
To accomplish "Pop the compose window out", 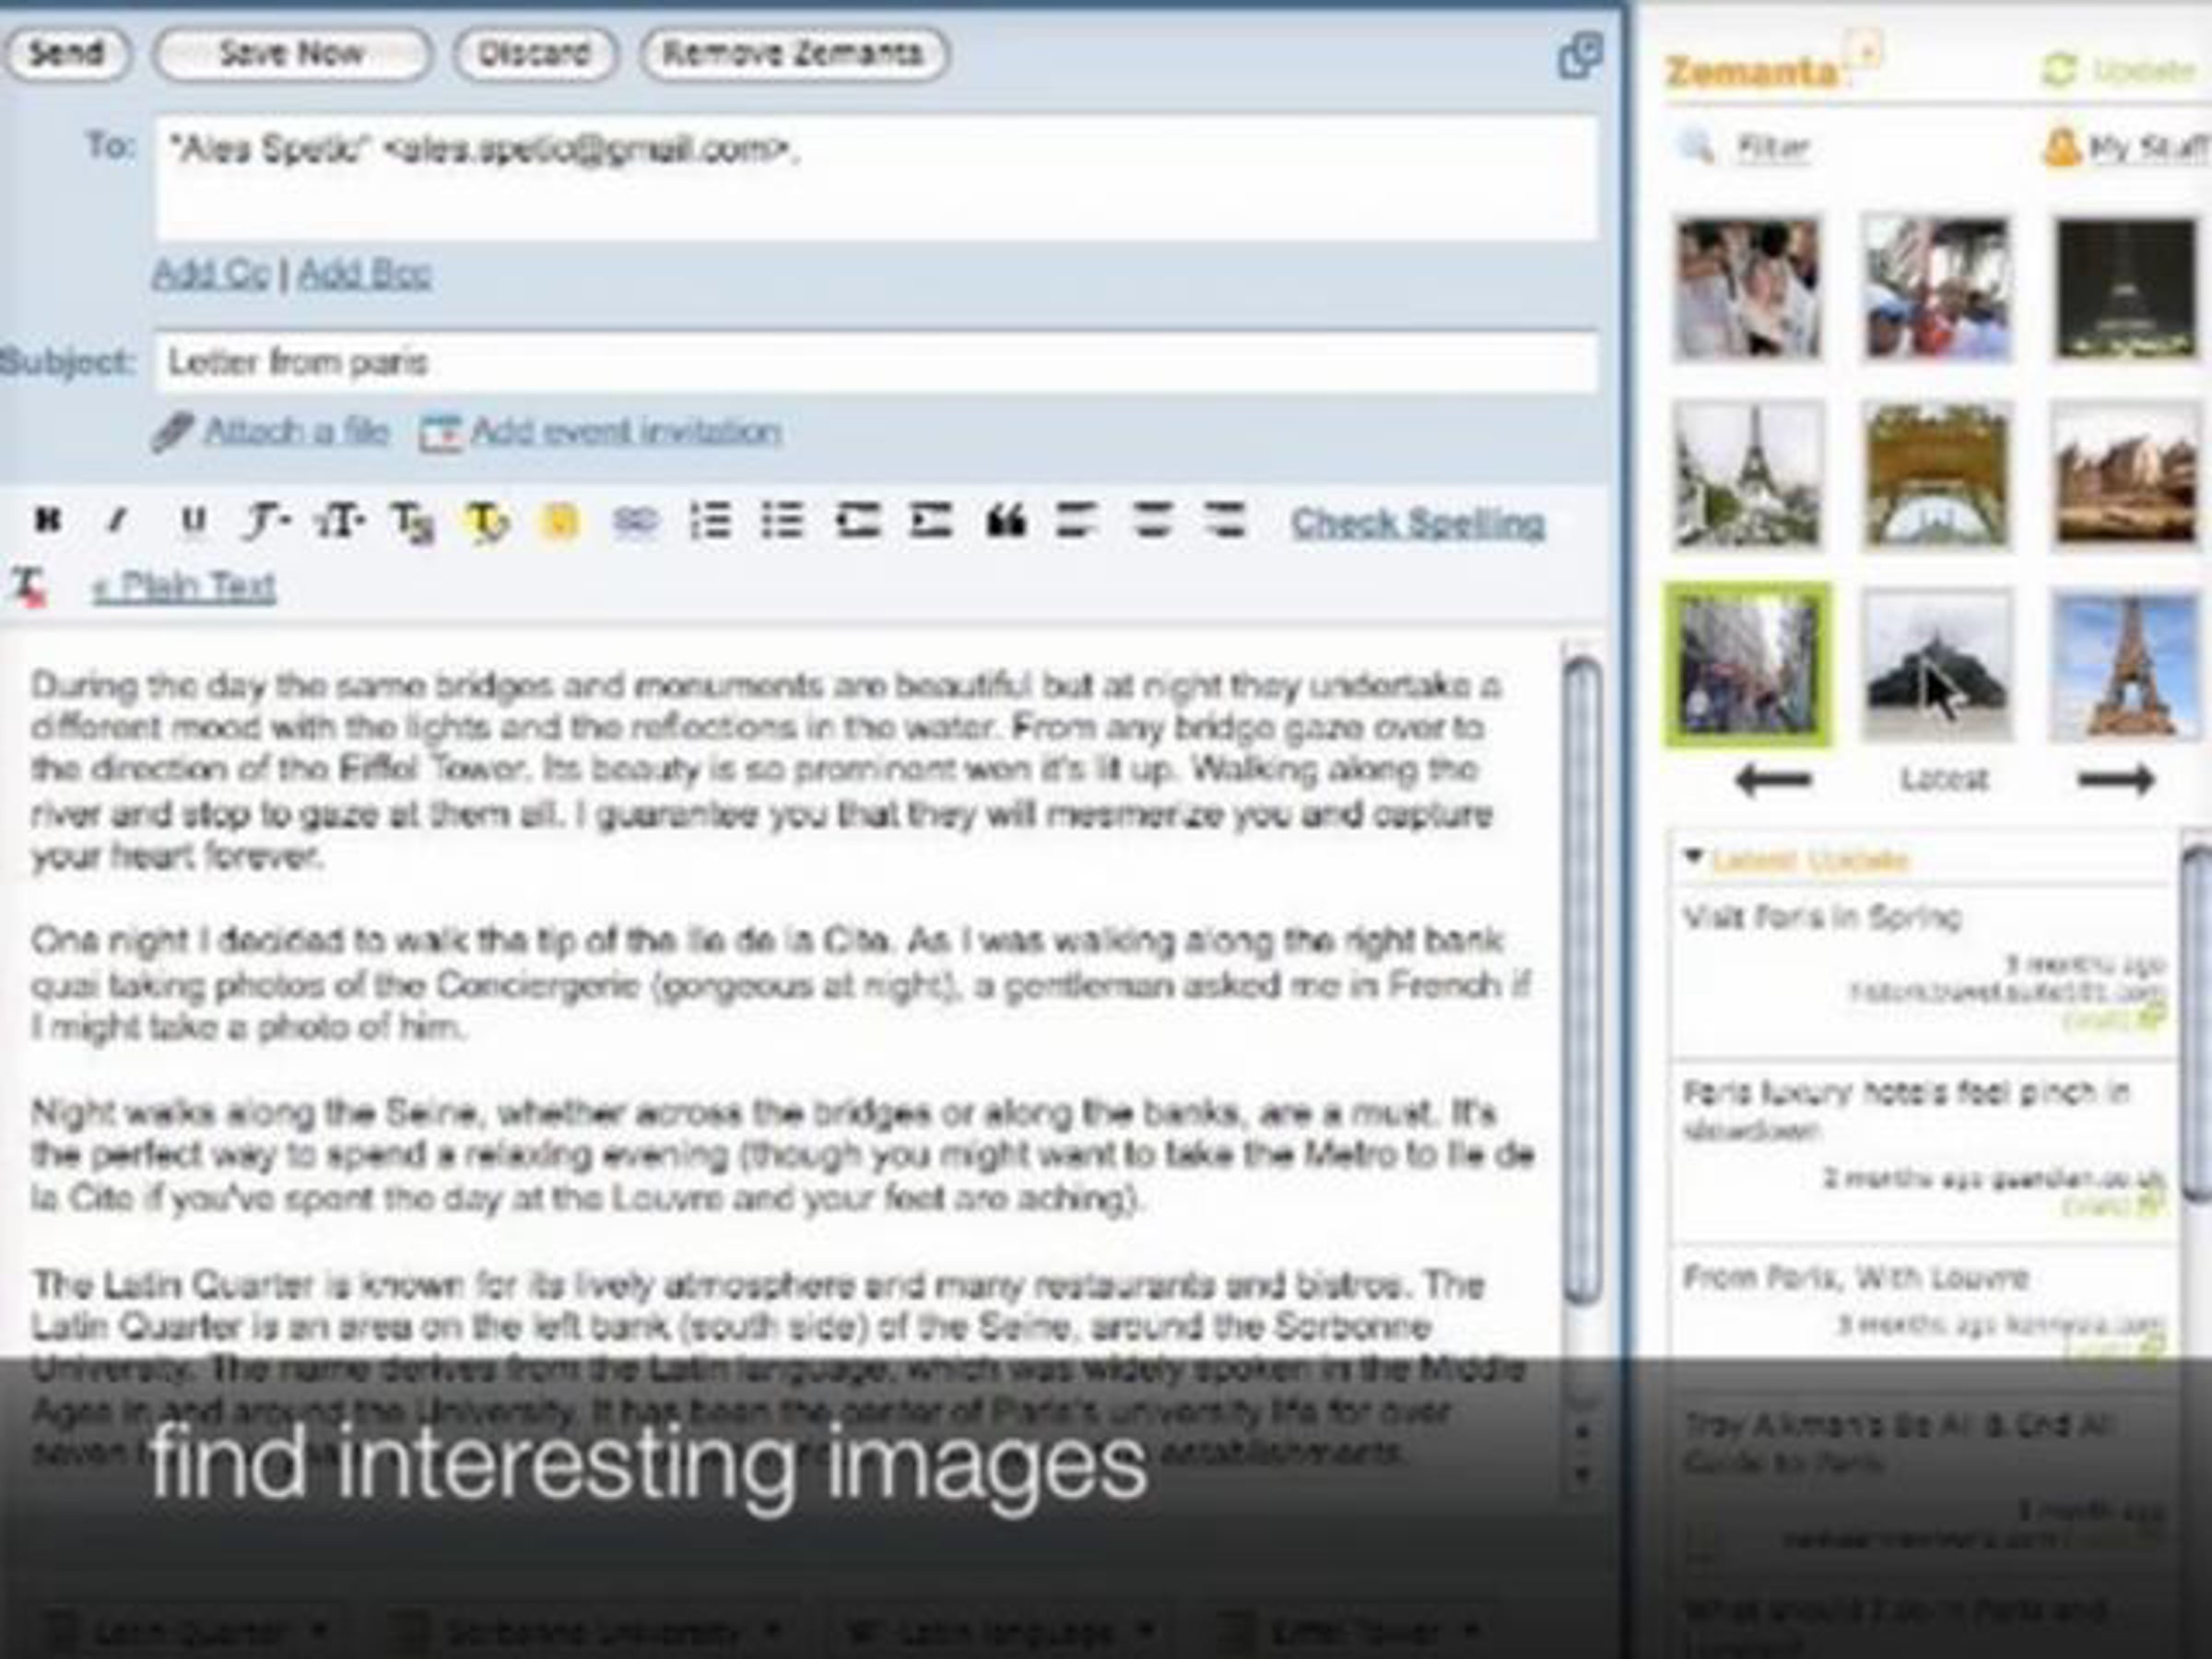I will 1580,55.
